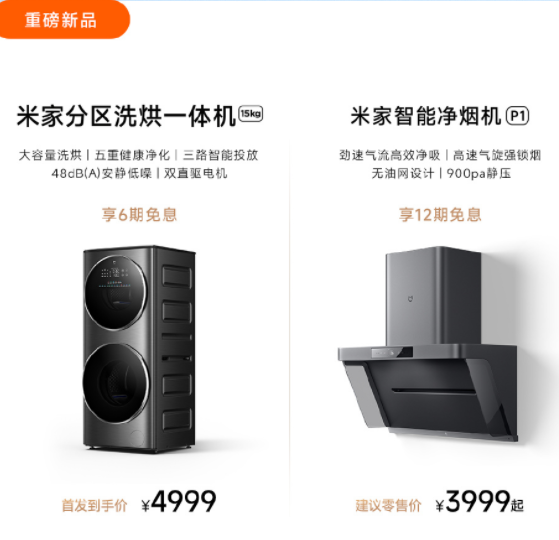Click the 15kg capacity badge icon
This screenshot has height=540, width=559.
[x=250, y=114]
